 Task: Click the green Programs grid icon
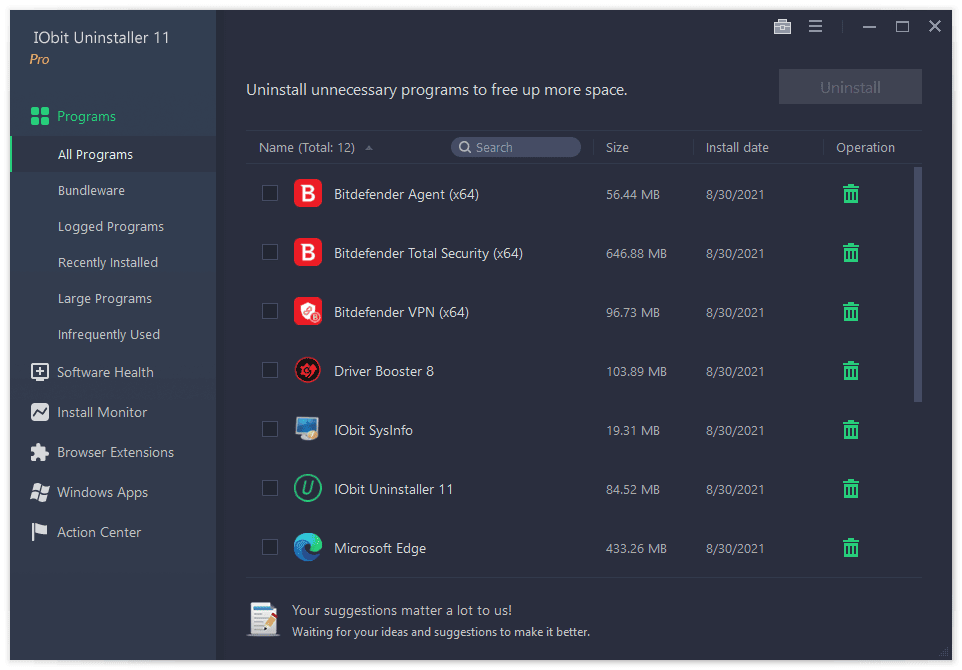click(x=40, y=116)
